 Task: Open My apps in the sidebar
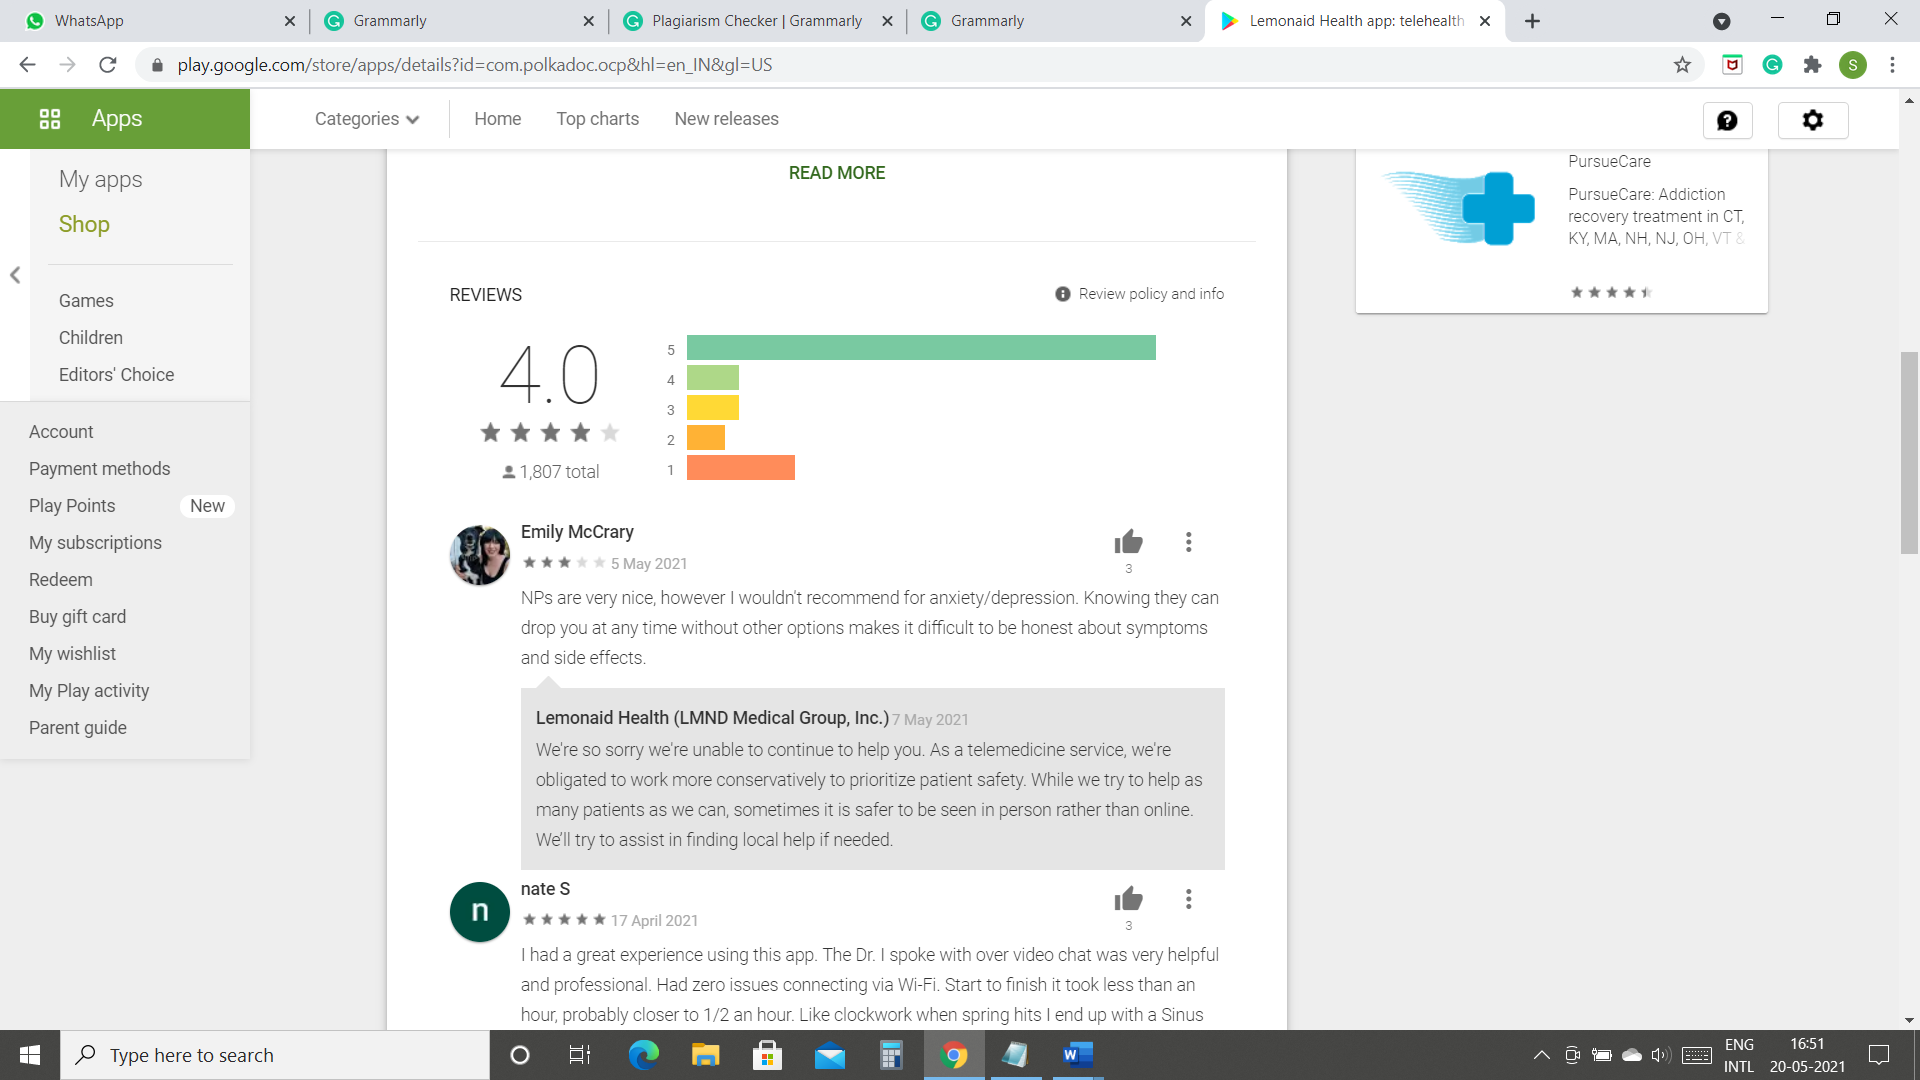(x=100, y=179)
